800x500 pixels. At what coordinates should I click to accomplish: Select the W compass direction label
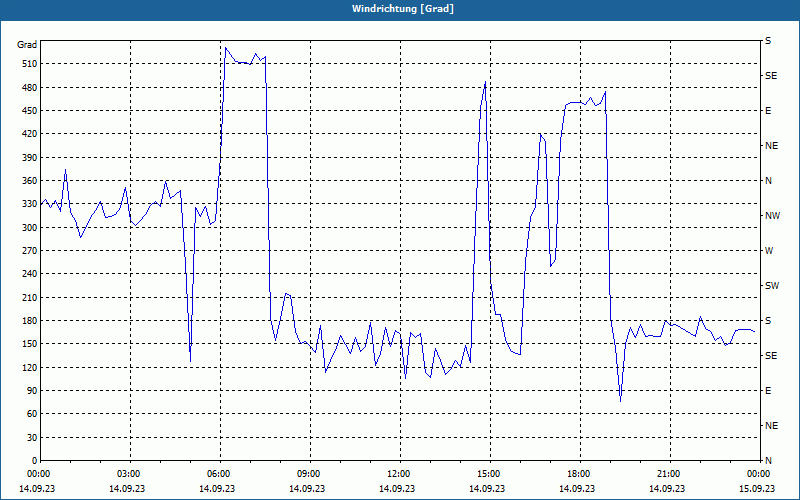(769, 251)
